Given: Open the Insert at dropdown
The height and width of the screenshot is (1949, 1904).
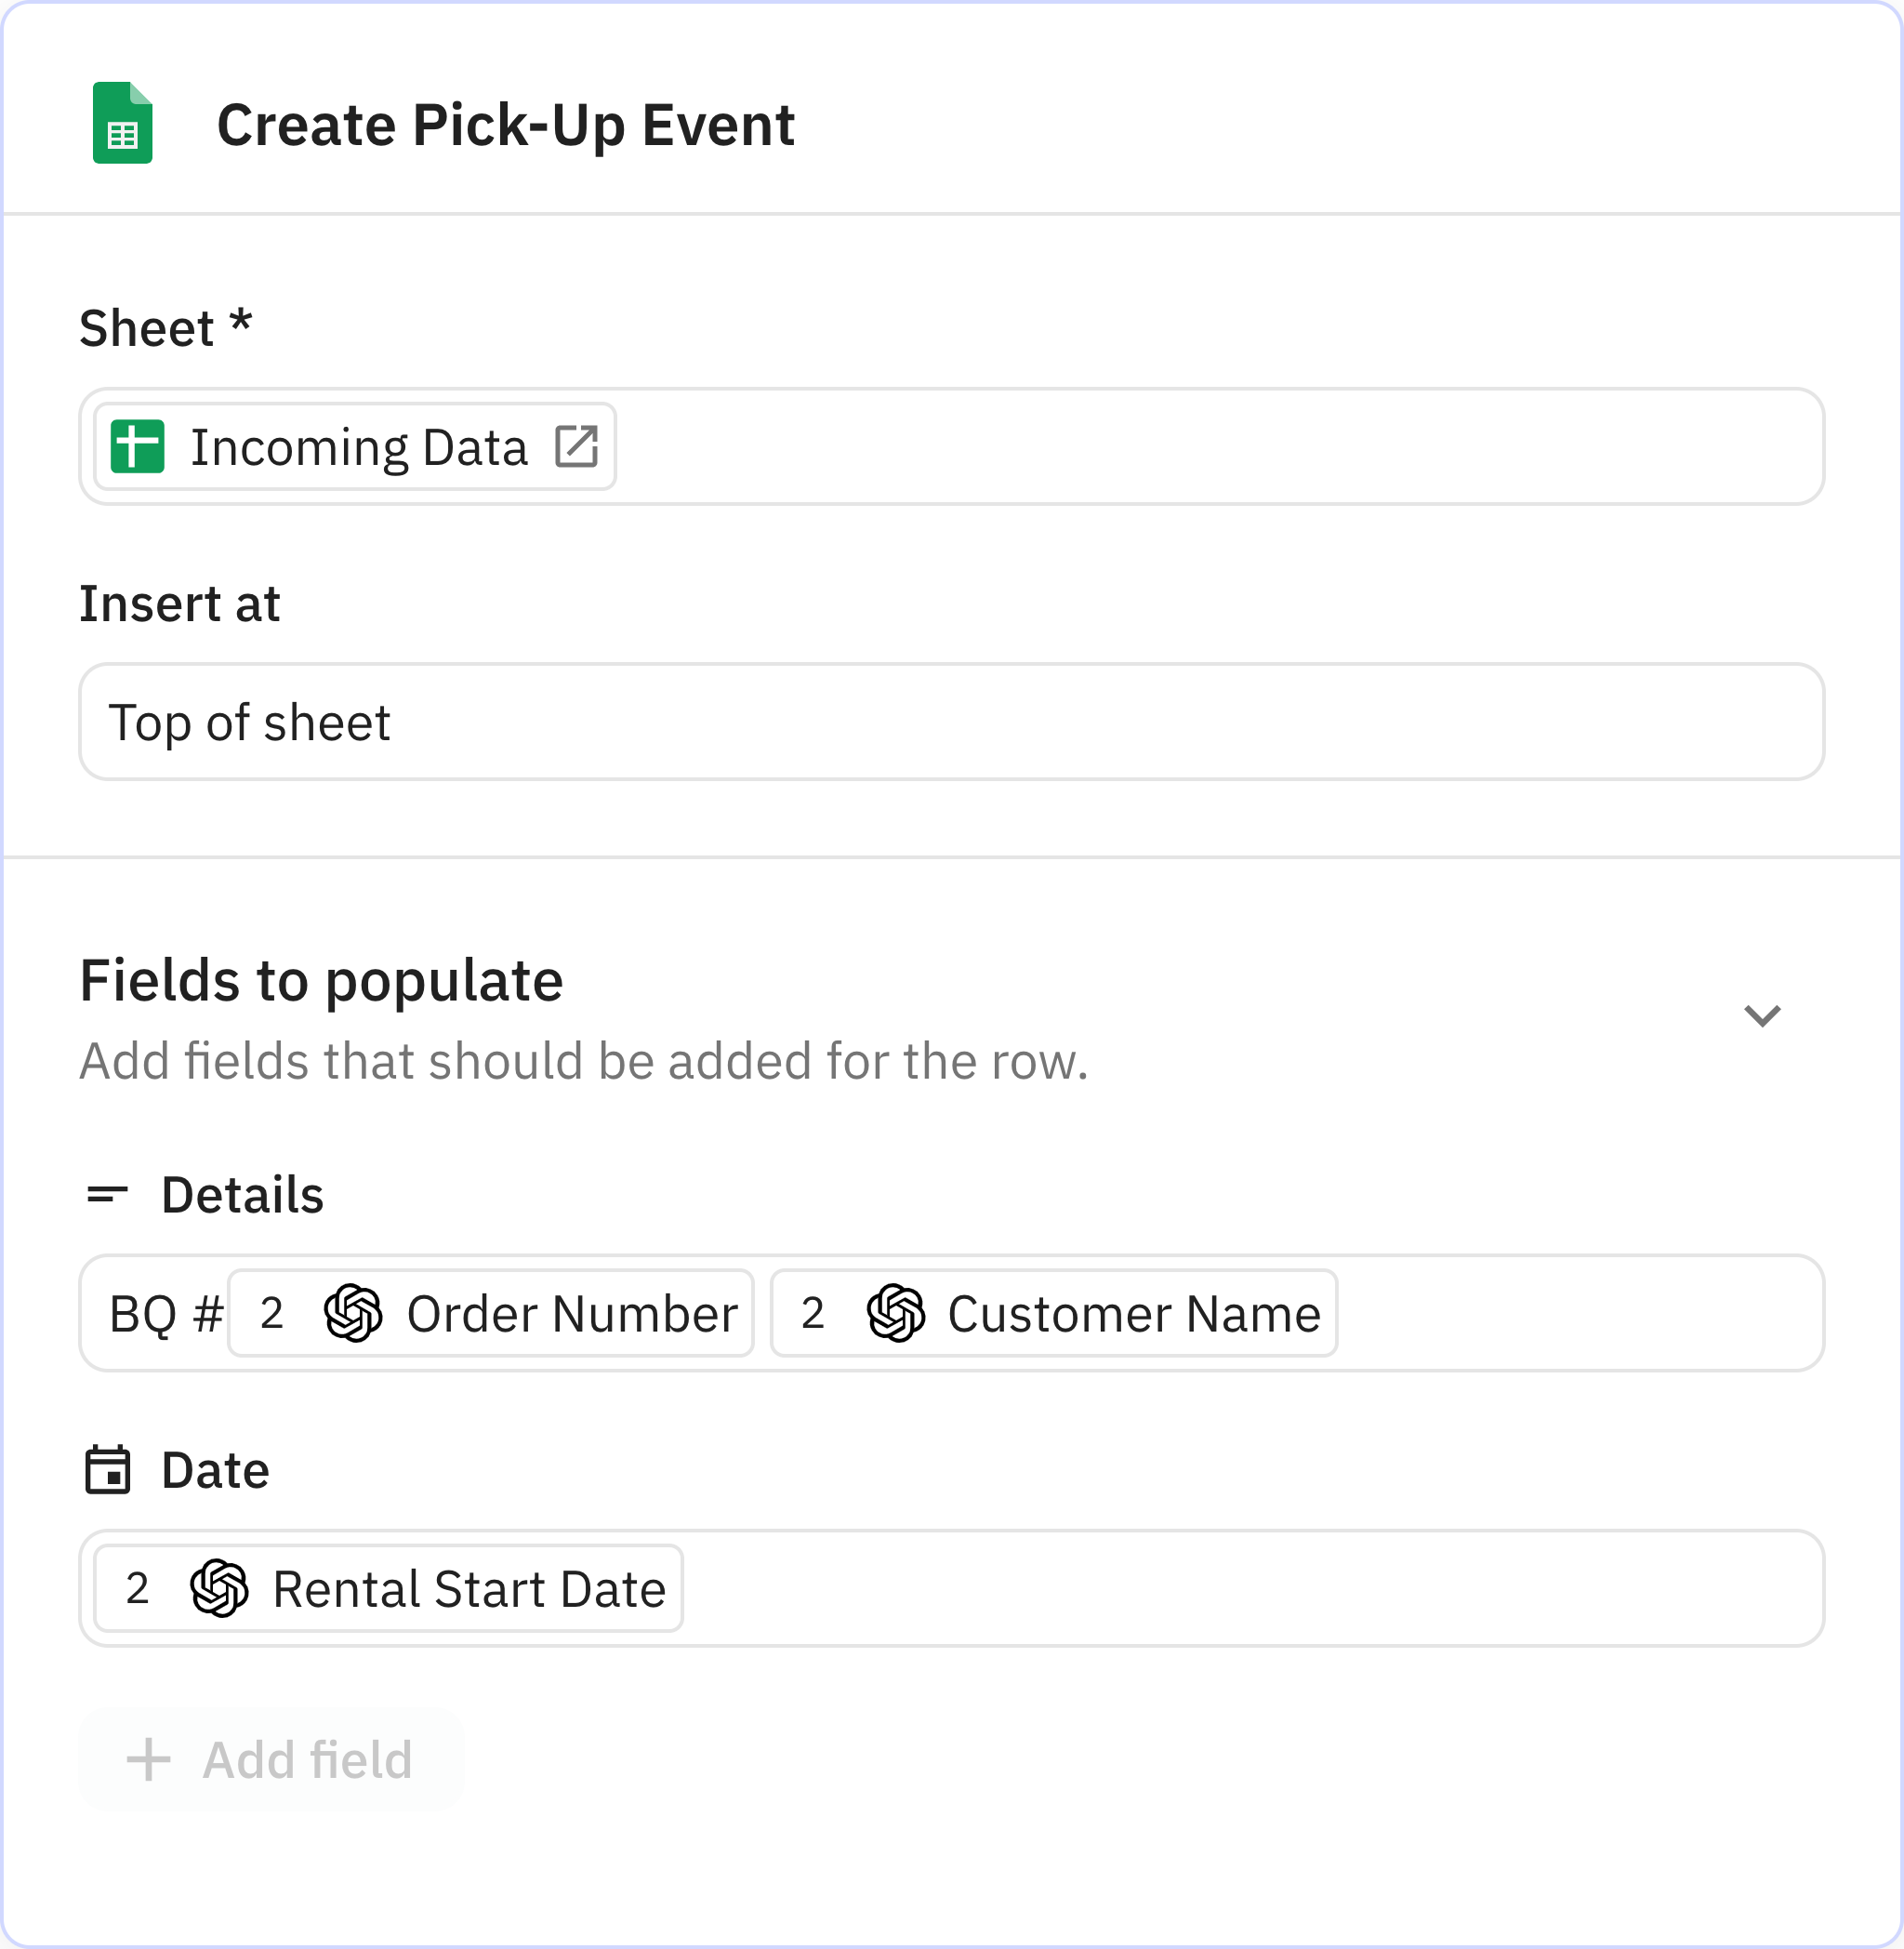Looking at the screenshot, I should tap(952, 722).
